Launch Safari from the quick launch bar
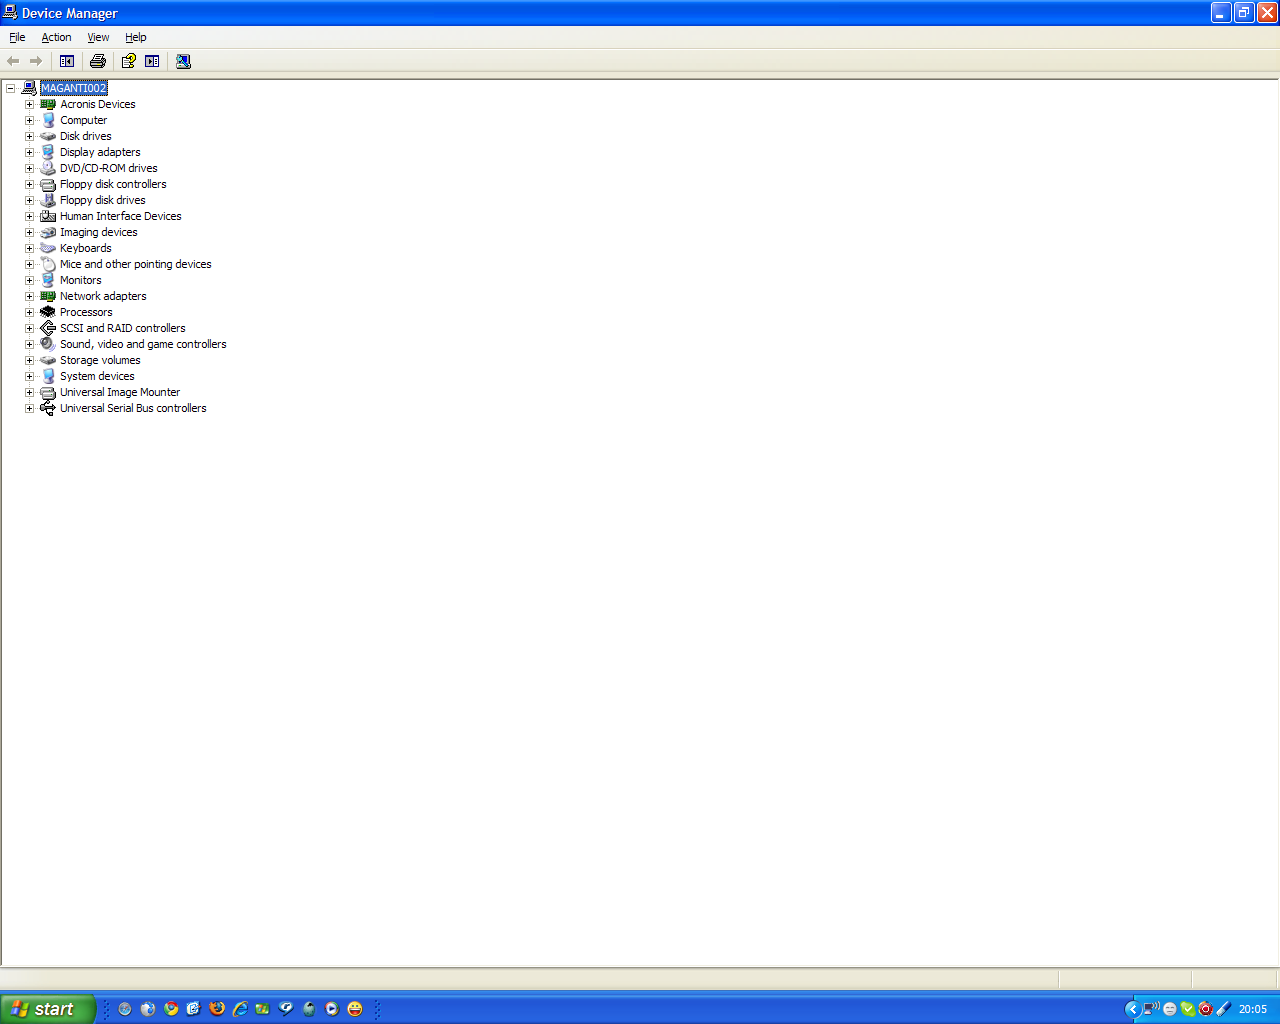This screenshot has height=1024, width=1280. (x=125, y=1009)
